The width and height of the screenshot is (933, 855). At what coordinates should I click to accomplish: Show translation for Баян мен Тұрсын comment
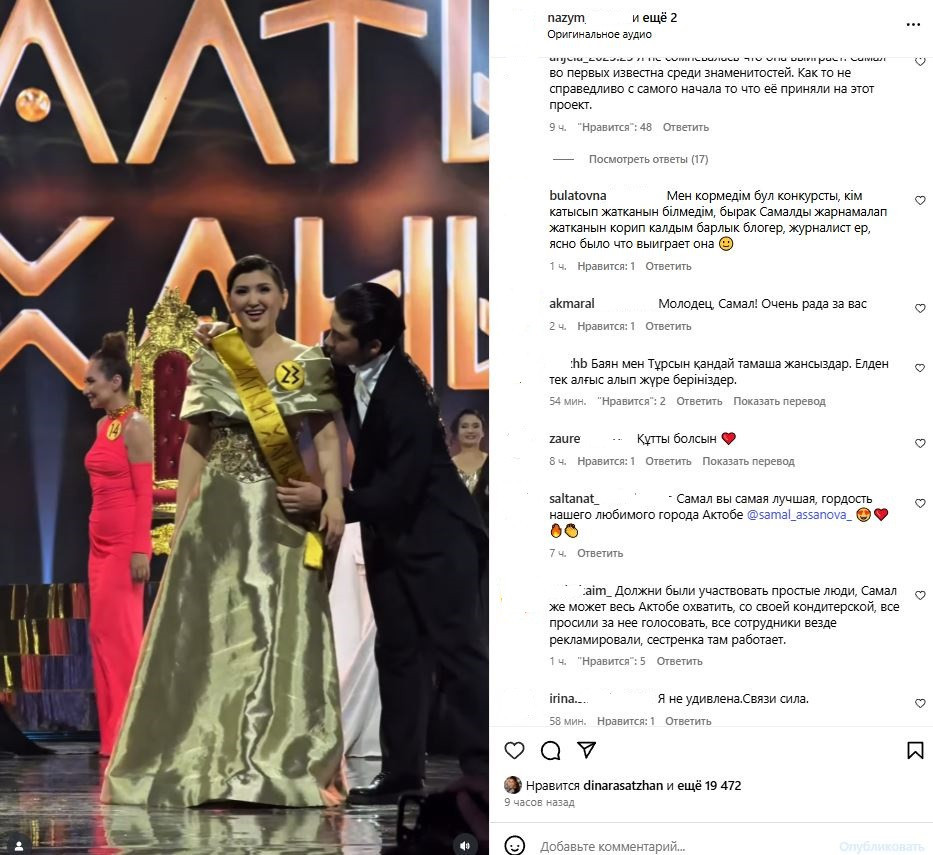(x=779, y=401)
